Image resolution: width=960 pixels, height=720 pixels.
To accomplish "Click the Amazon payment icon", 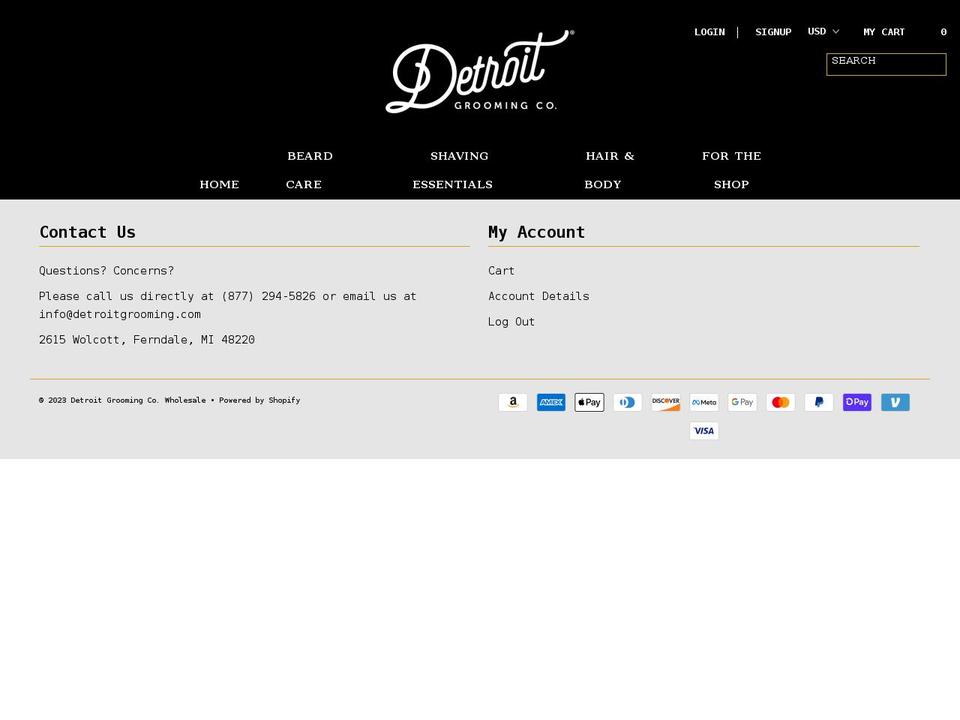I will [513, 402].
